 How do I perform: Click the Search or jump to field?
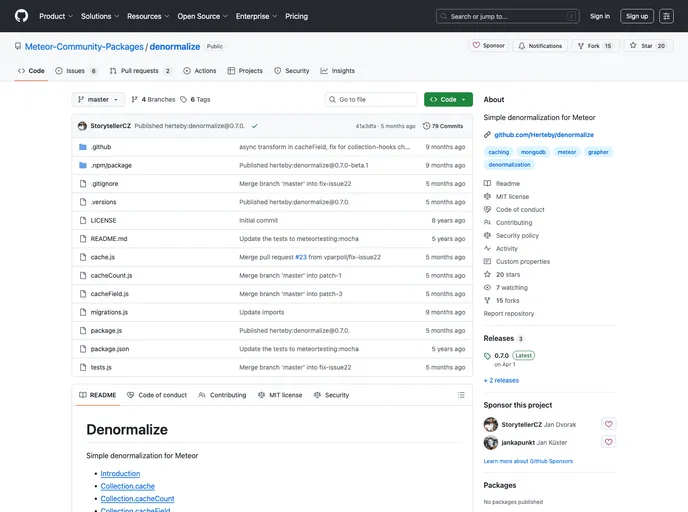point(508,16)
